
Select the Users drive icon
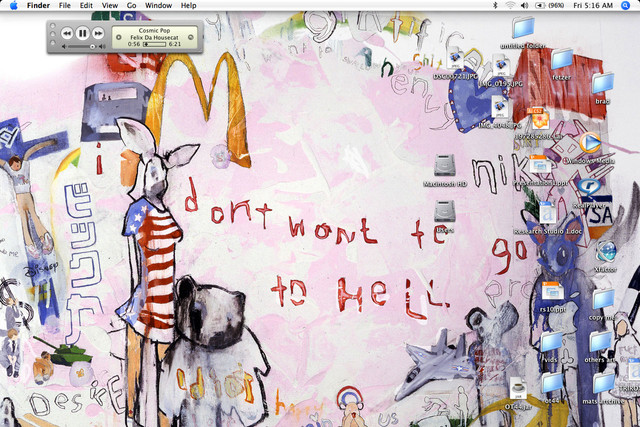coord(444,211)
